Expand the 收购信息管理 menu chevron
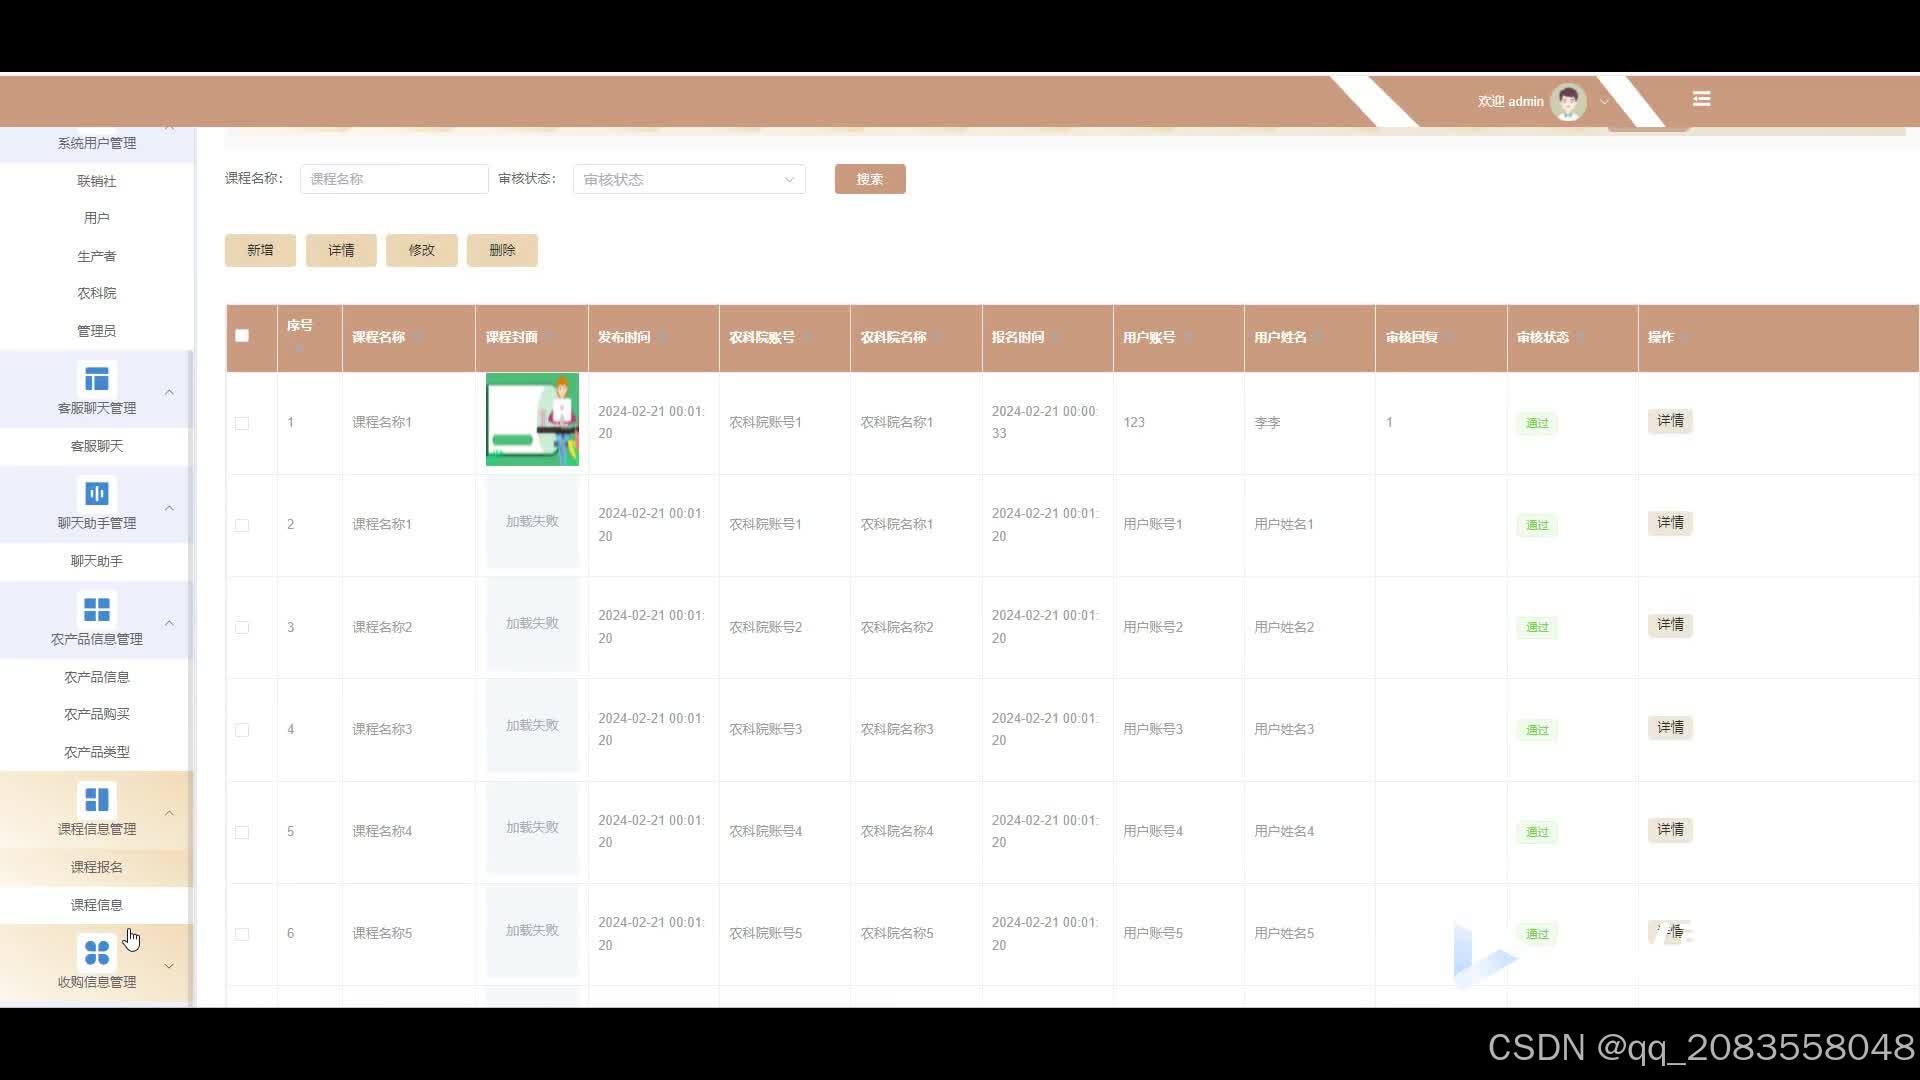The width and height of the screenshot is (1920, 1080). click(x=169, y=966)
